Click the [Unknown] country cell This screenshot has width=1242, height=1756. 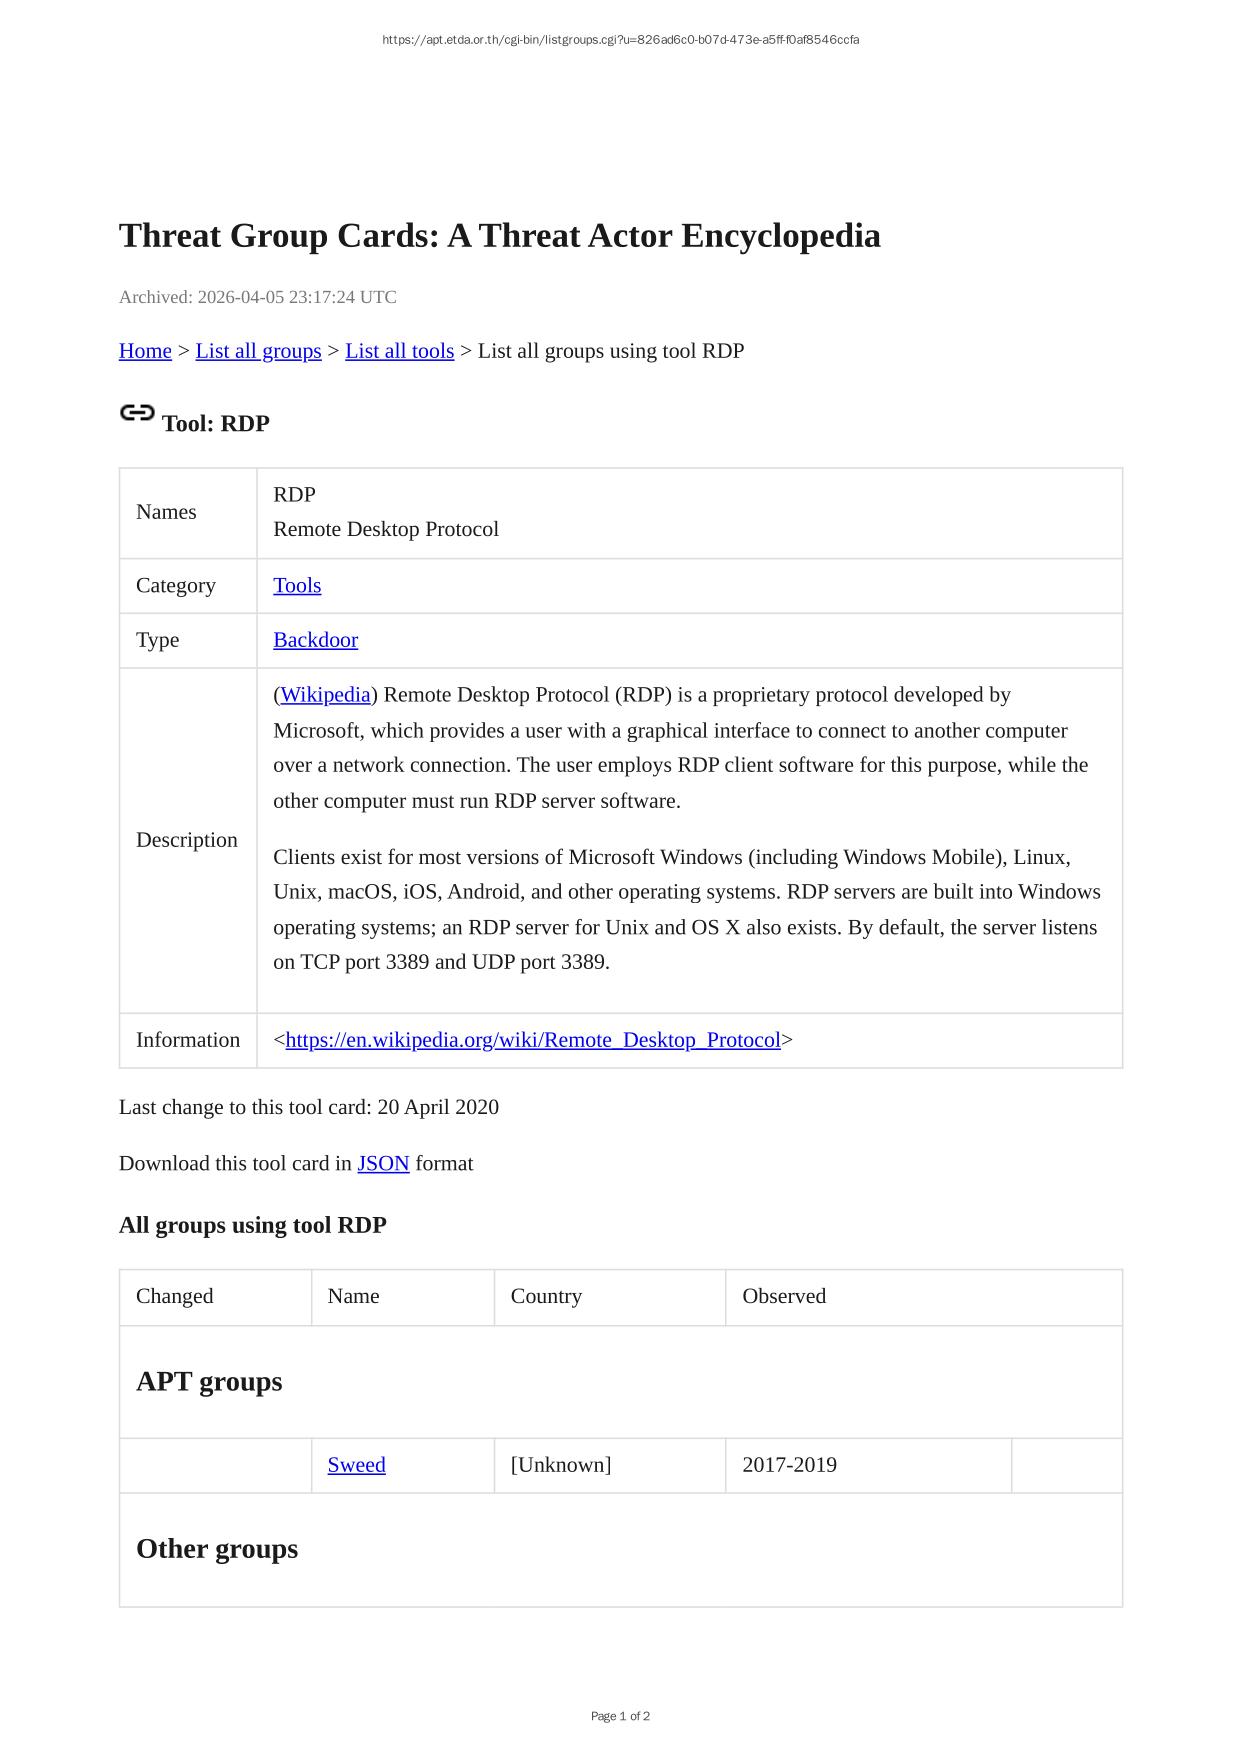(x=560, y=1465)
